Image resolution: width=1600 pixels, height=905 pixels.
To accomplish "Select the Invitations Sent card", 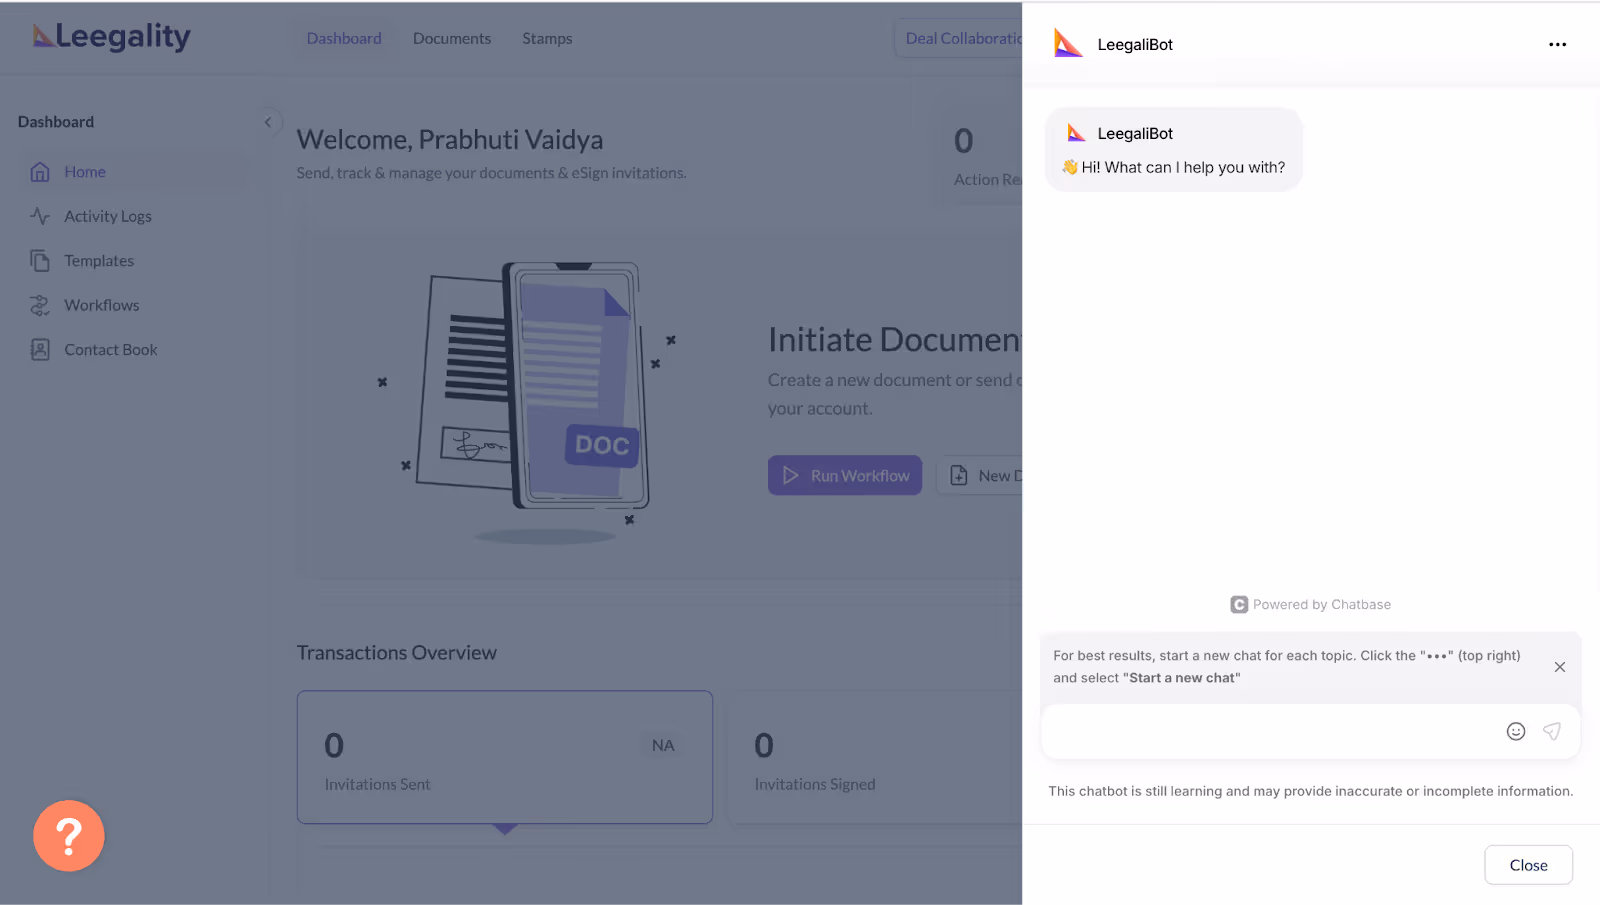I will tap(505, 757).
